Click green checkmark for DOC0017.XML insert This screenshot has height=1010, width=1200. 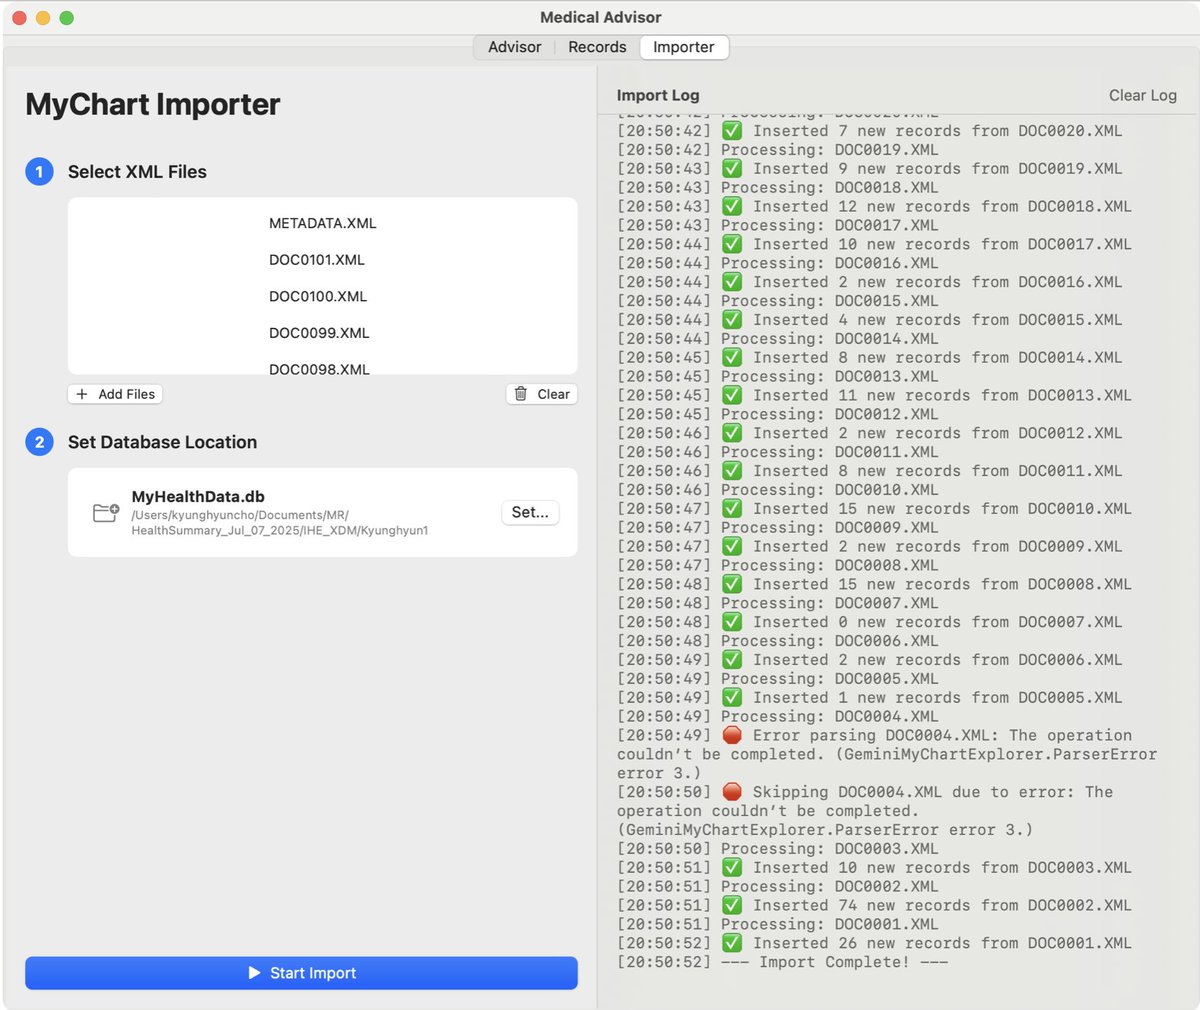coord(732,244)
